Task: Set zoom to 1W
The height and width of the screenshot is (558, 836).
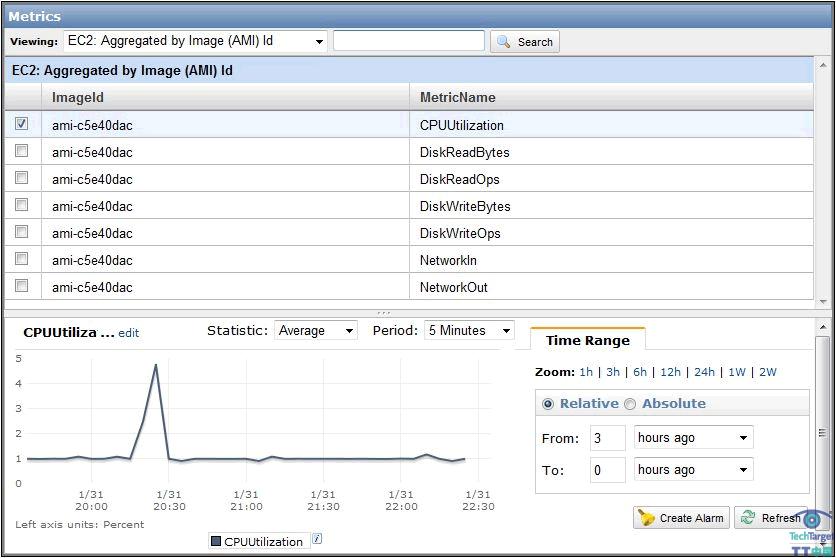Action: 737,372
